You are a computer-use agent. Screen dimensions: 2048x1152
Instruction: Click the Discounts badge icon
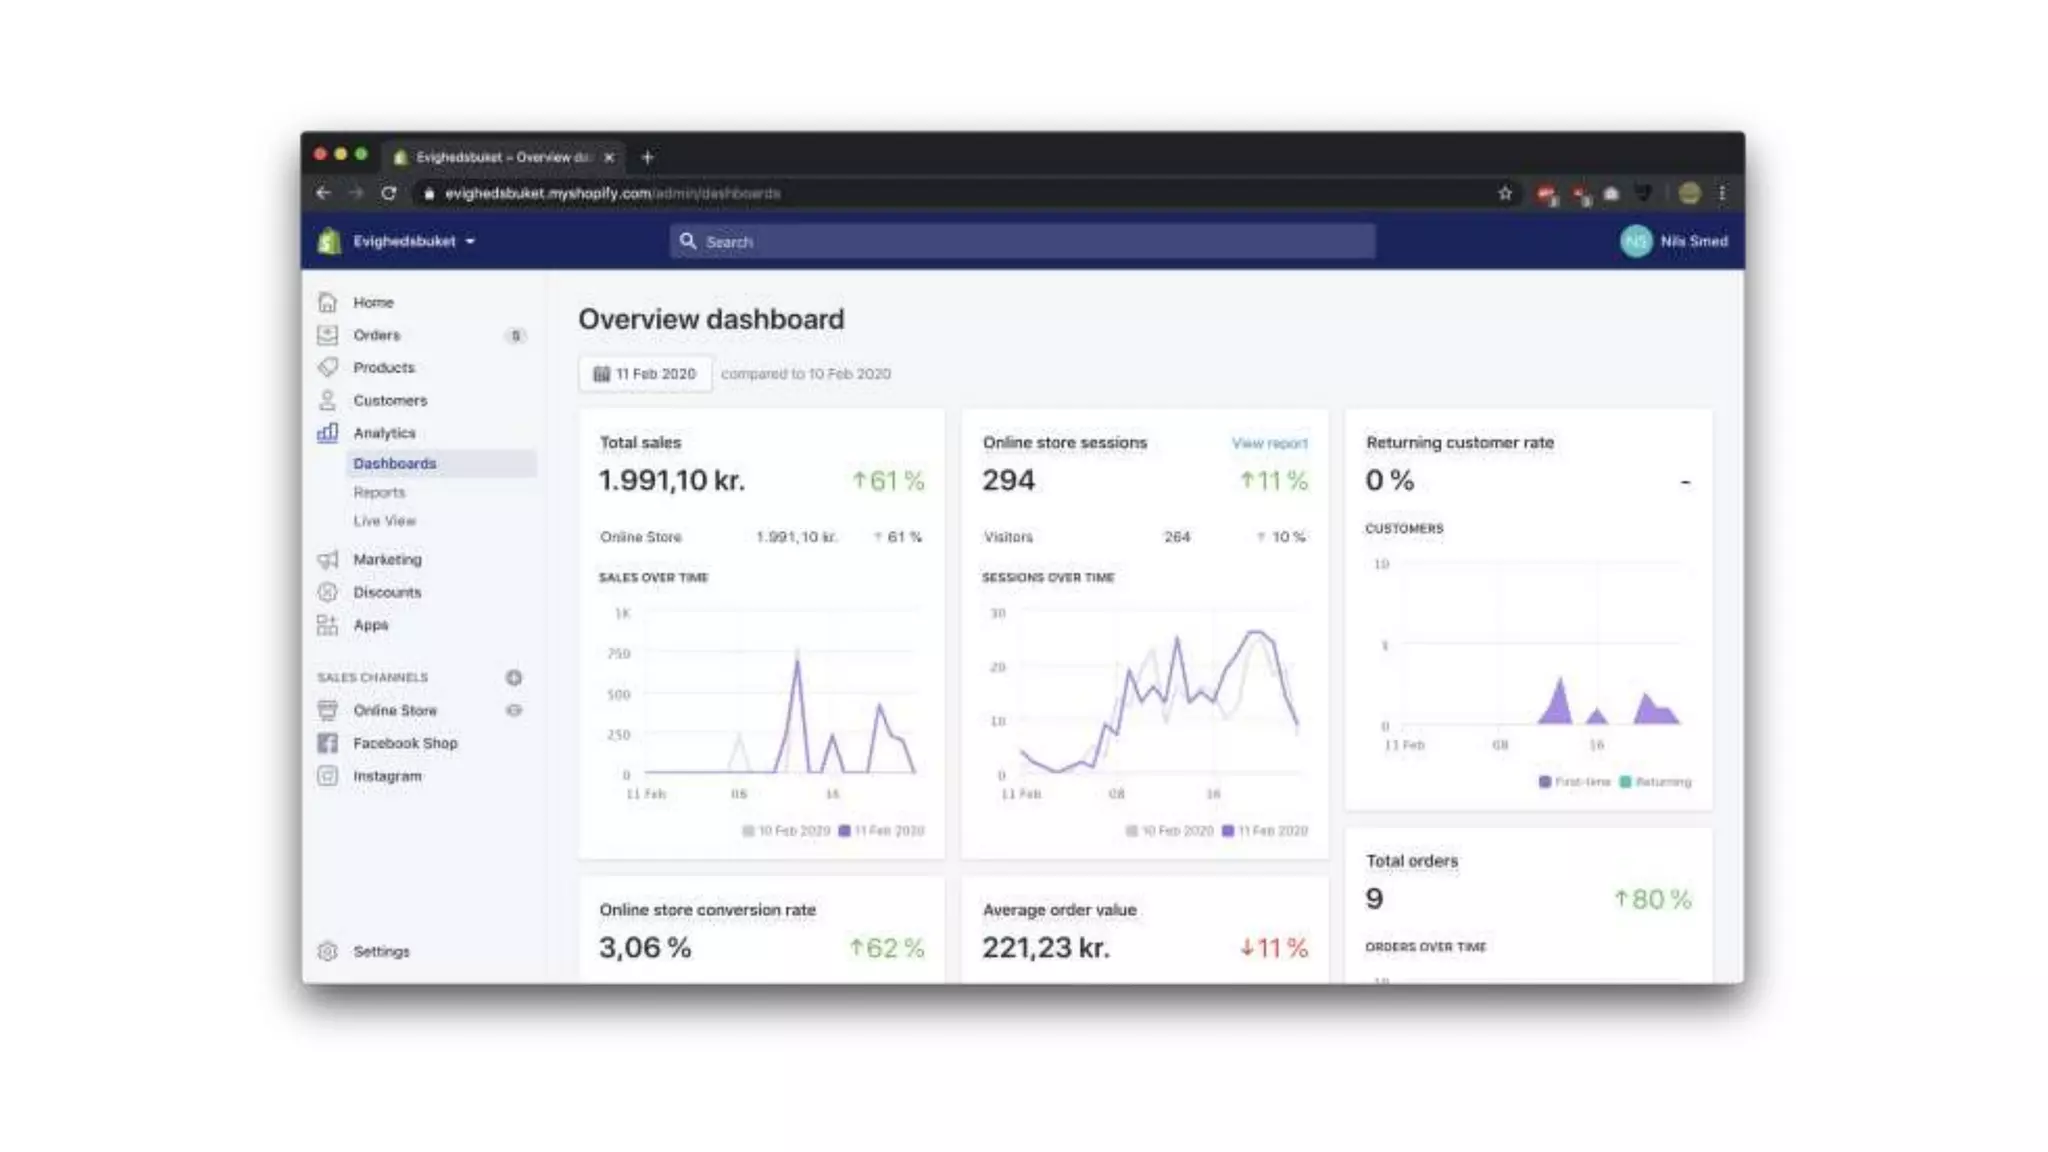(327, 592)
